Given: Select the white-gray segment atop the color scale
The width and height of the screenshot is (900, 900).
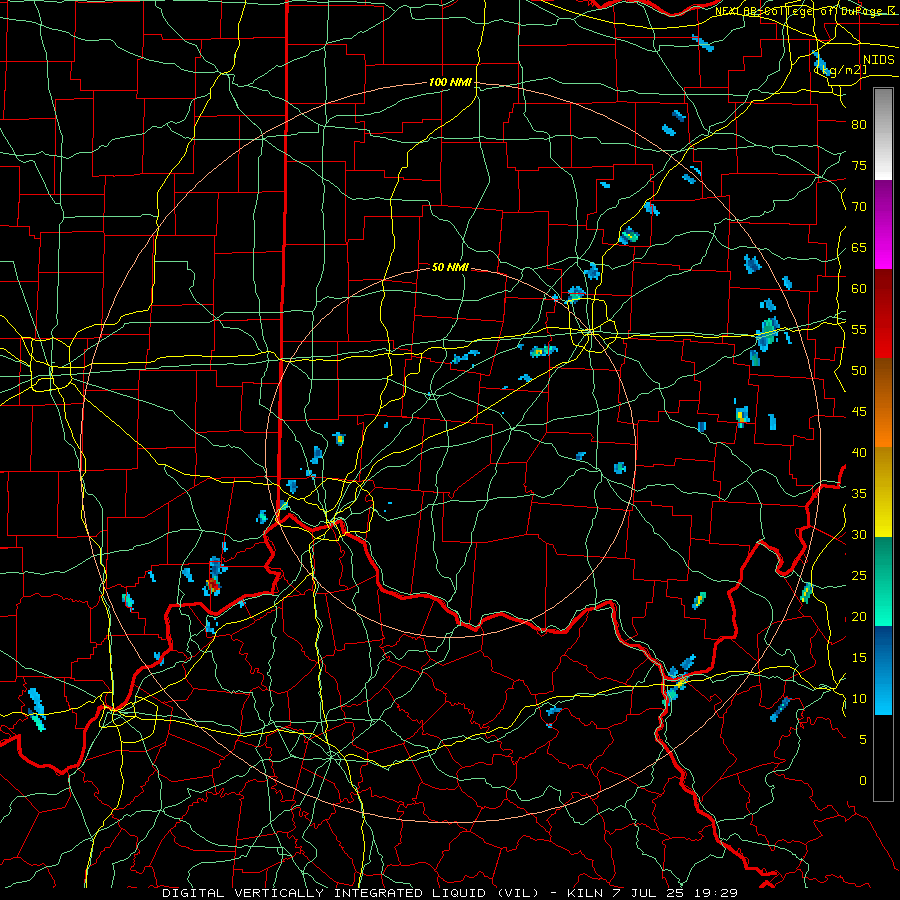Looking at the screenshot, I should click(x=883, y=134).
